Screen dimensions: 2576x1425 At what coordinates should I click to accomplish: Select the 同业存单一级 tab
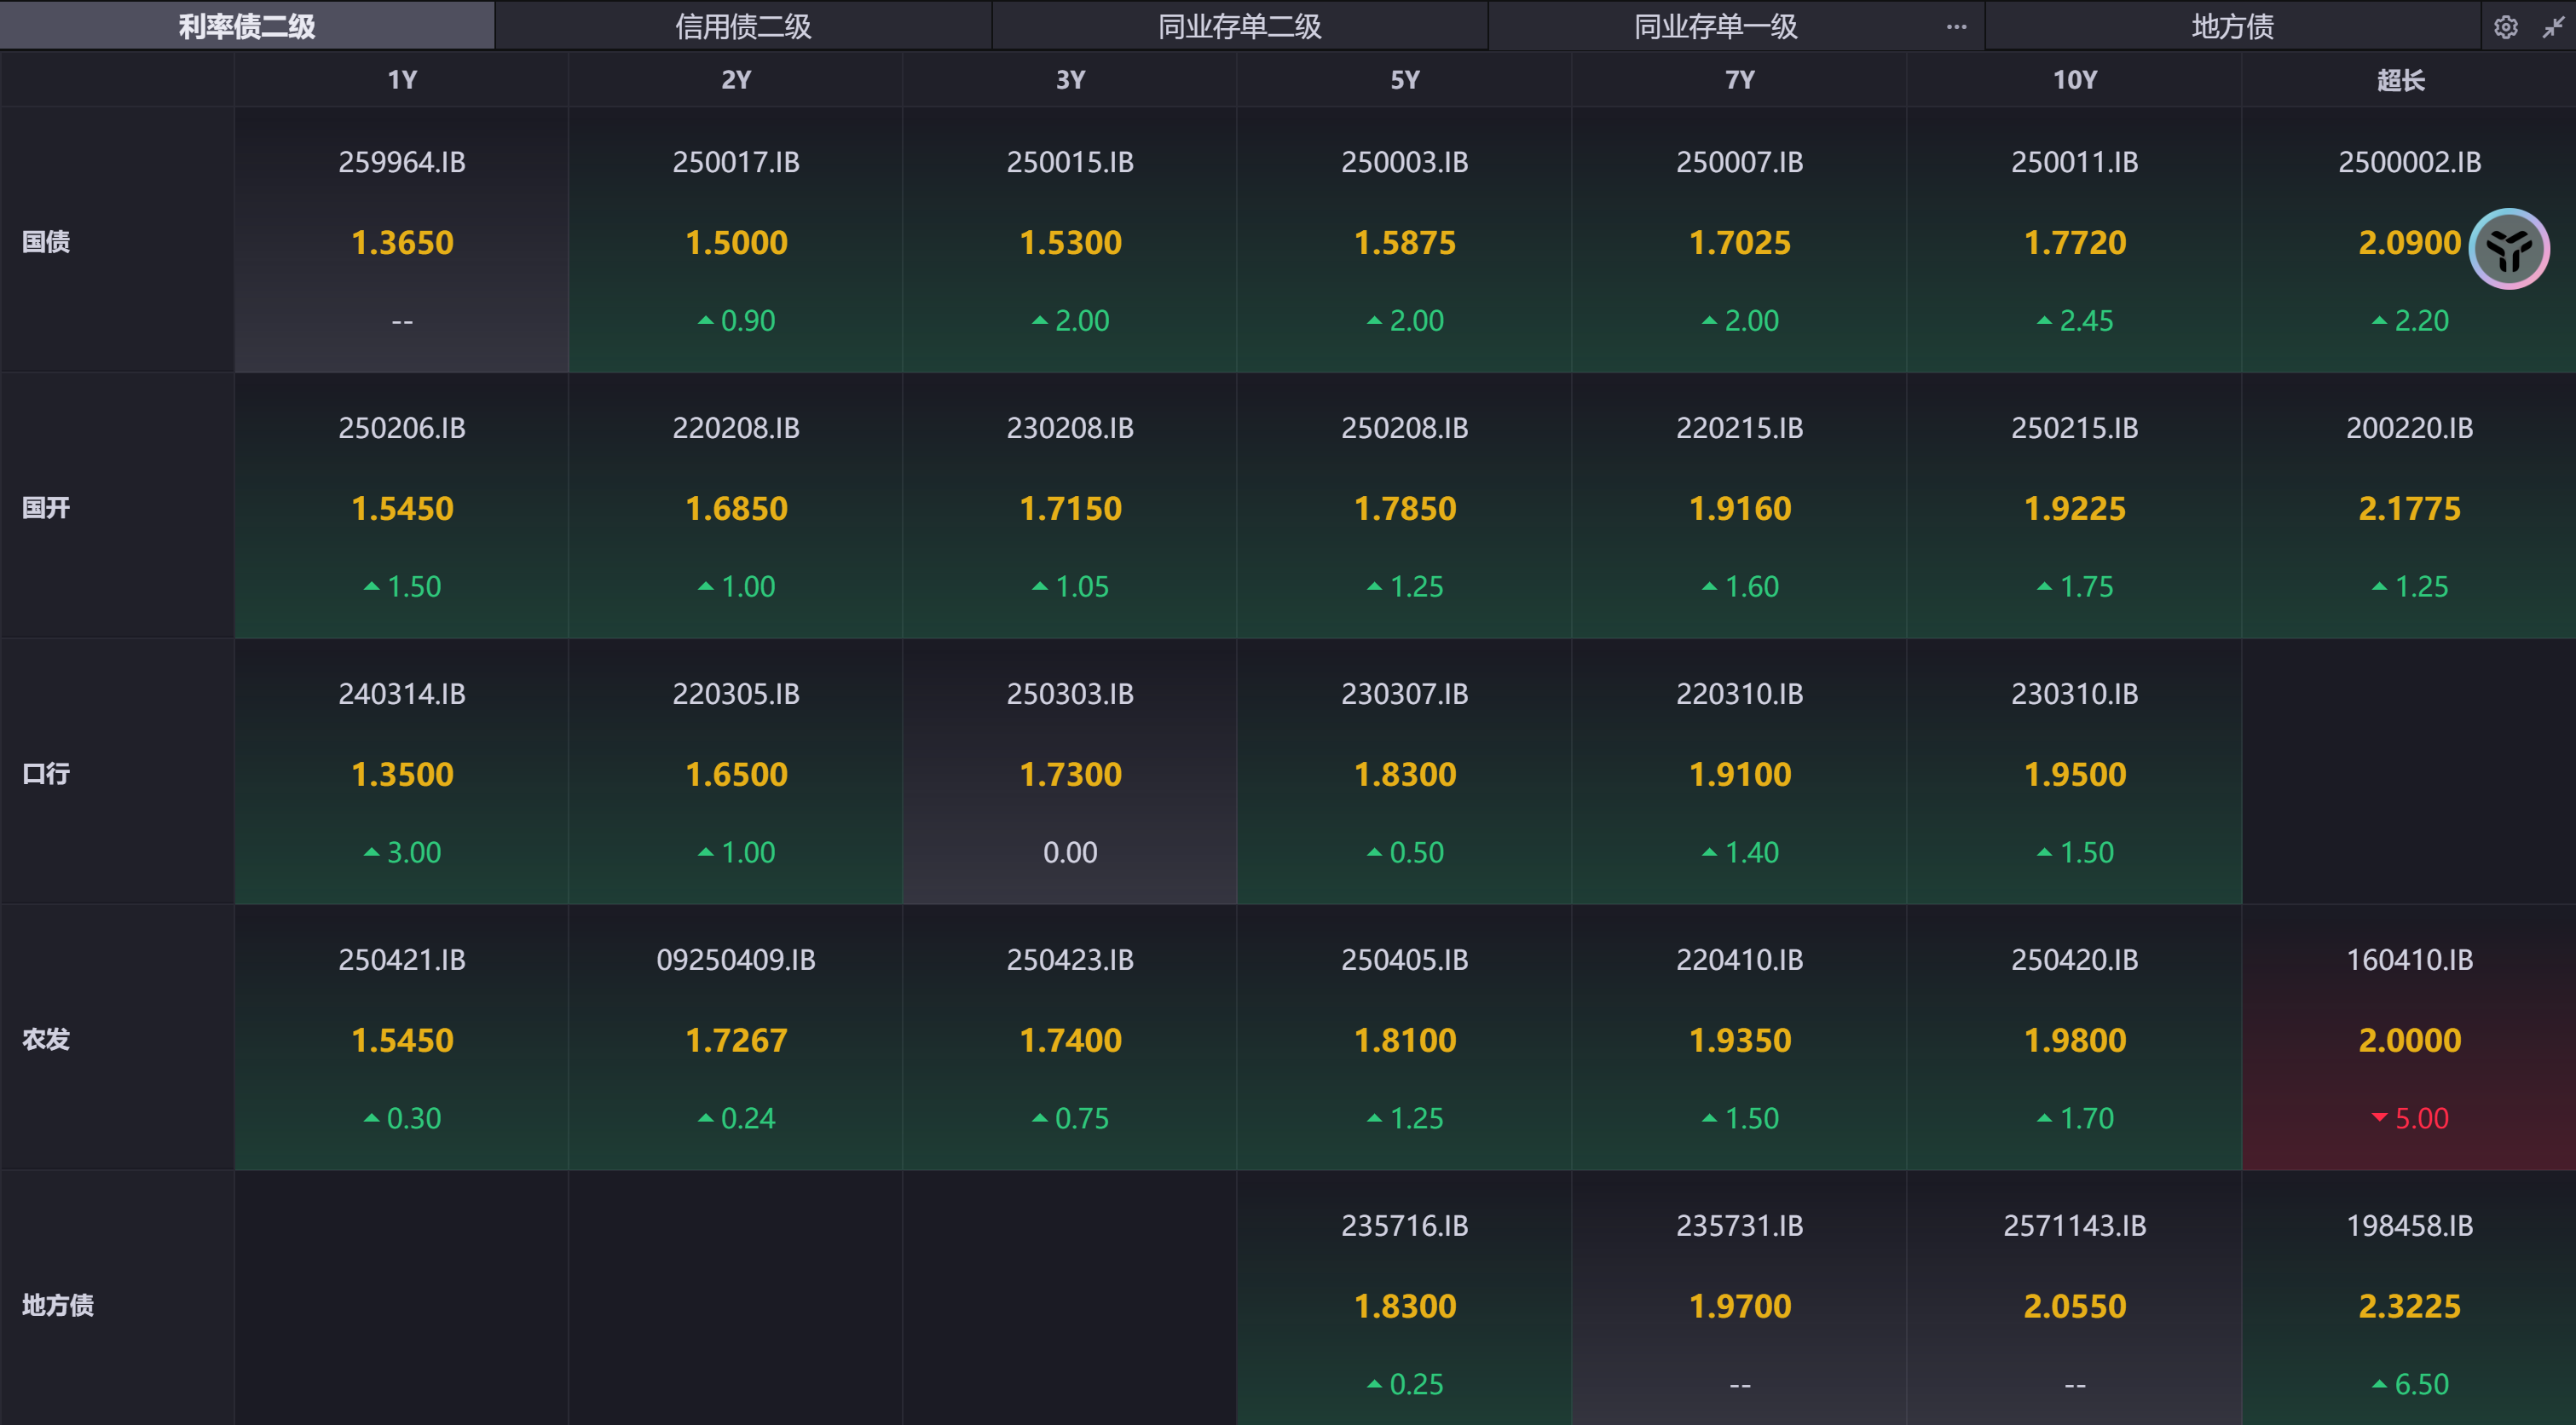(1715, 27)
